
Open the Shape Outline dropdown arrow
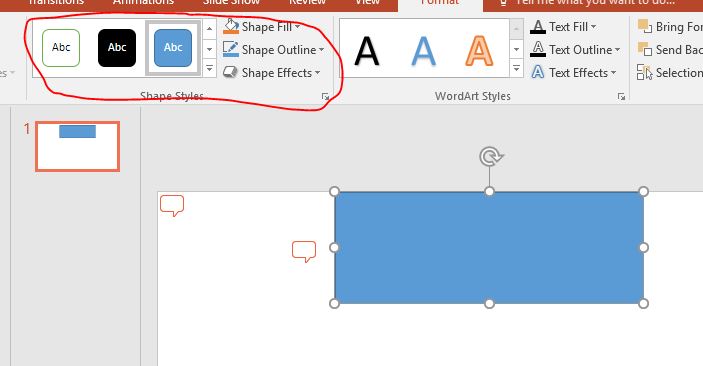[321, 50]
